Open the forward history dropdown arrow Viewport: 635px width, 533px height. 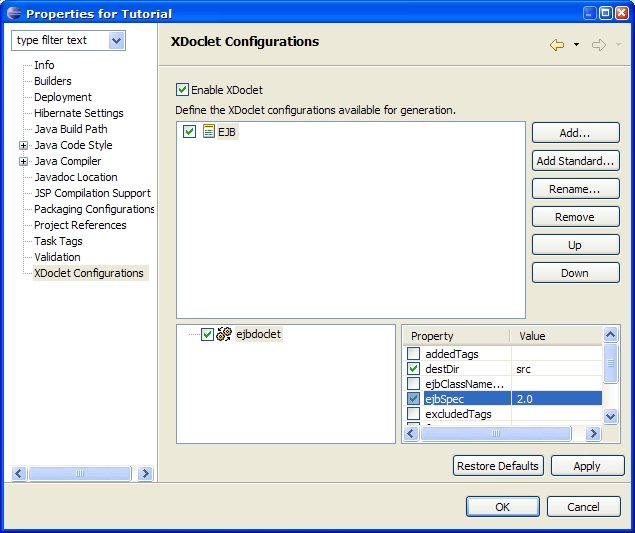point(618,45)
